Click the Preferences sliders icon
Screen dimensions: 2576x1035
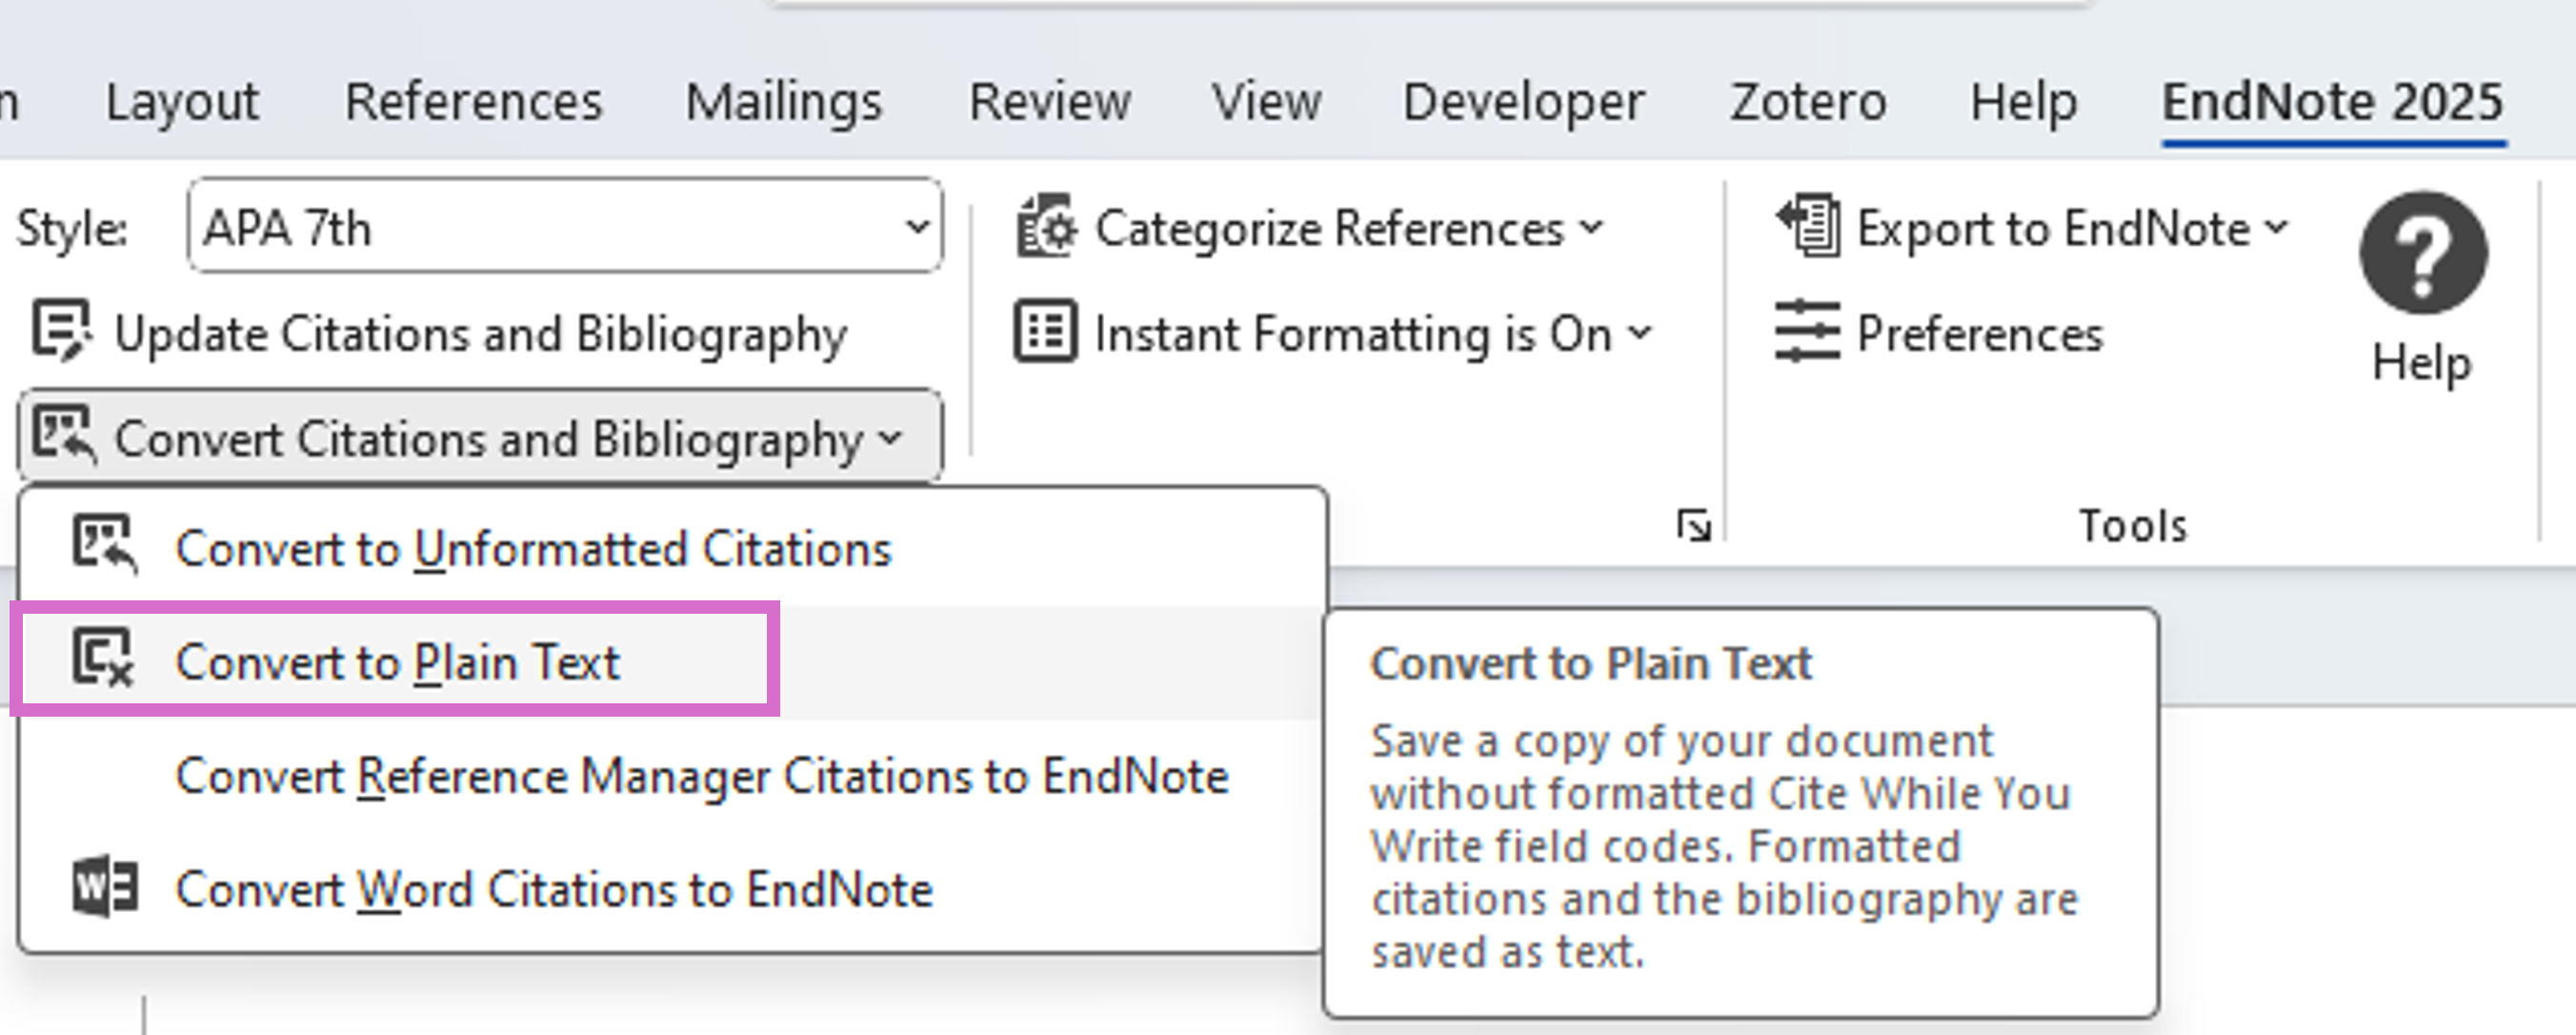click(1807, 332)
